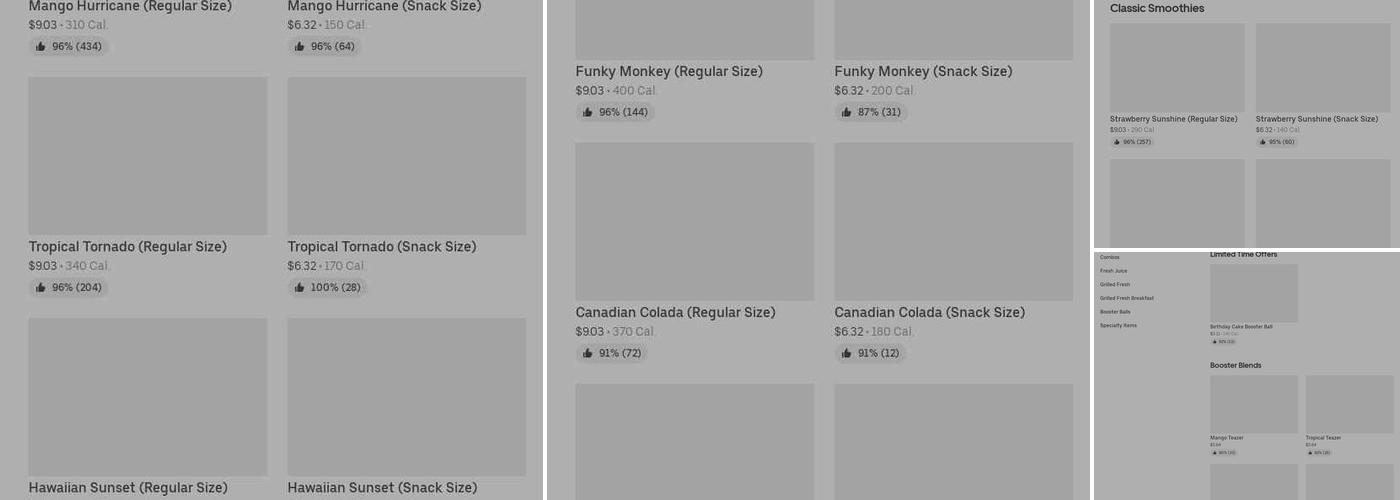Open the Tropical Tornado (Regular Size) title link
This screenshot has width=1400, height=500.
(x=127, y=247)
